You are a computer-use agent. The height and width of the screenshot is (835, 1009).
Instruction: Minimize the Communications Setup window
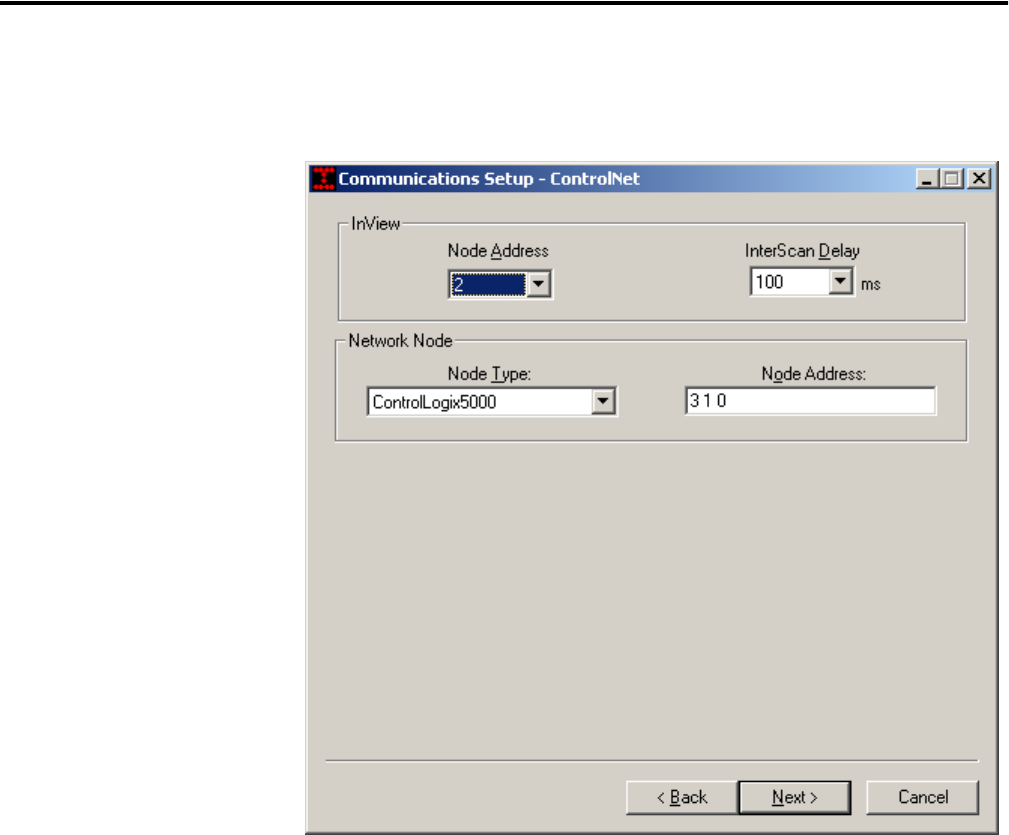pyautogui.click(x=927, y=178)
